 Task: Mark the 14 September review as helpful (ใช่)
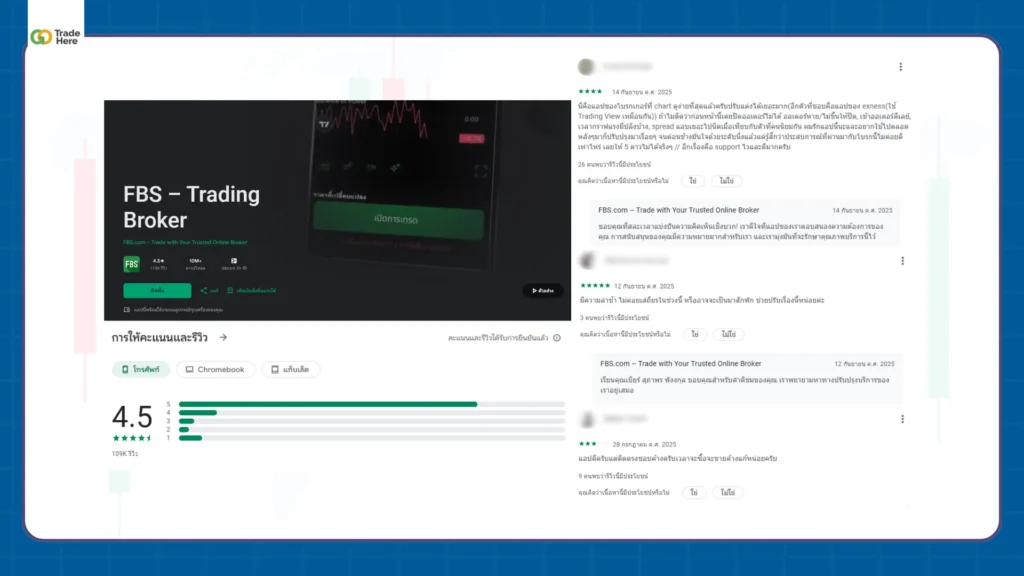click(692, 181)
